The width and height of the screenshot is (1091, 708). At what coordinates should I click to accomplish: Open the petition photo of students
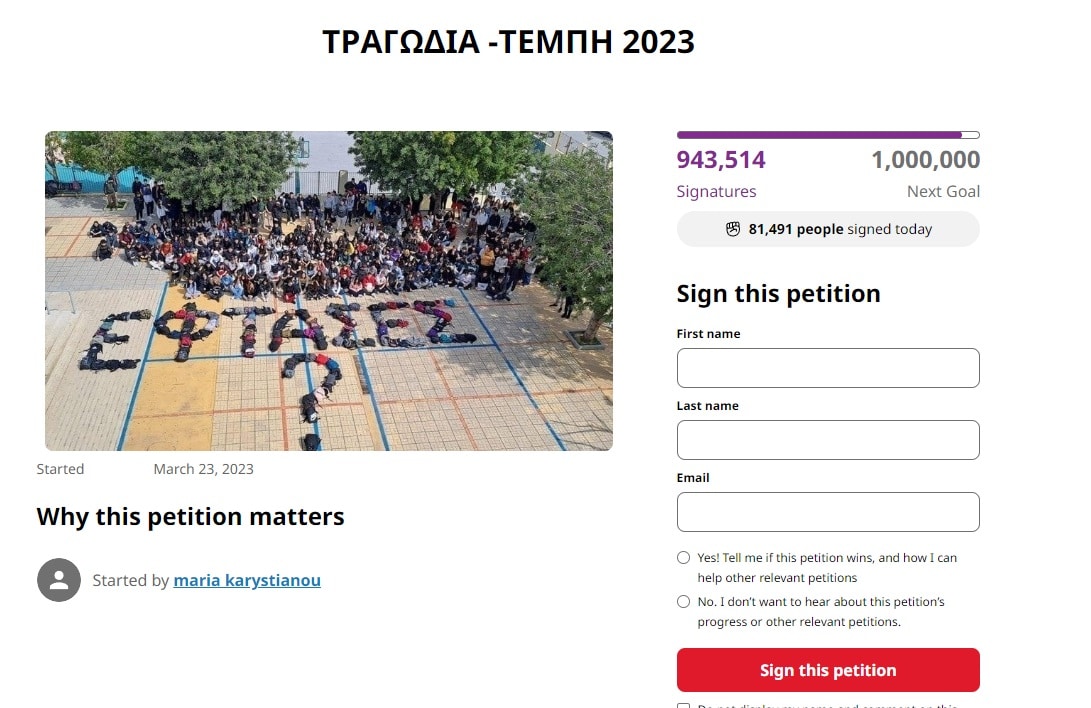[x=328, y=291]
